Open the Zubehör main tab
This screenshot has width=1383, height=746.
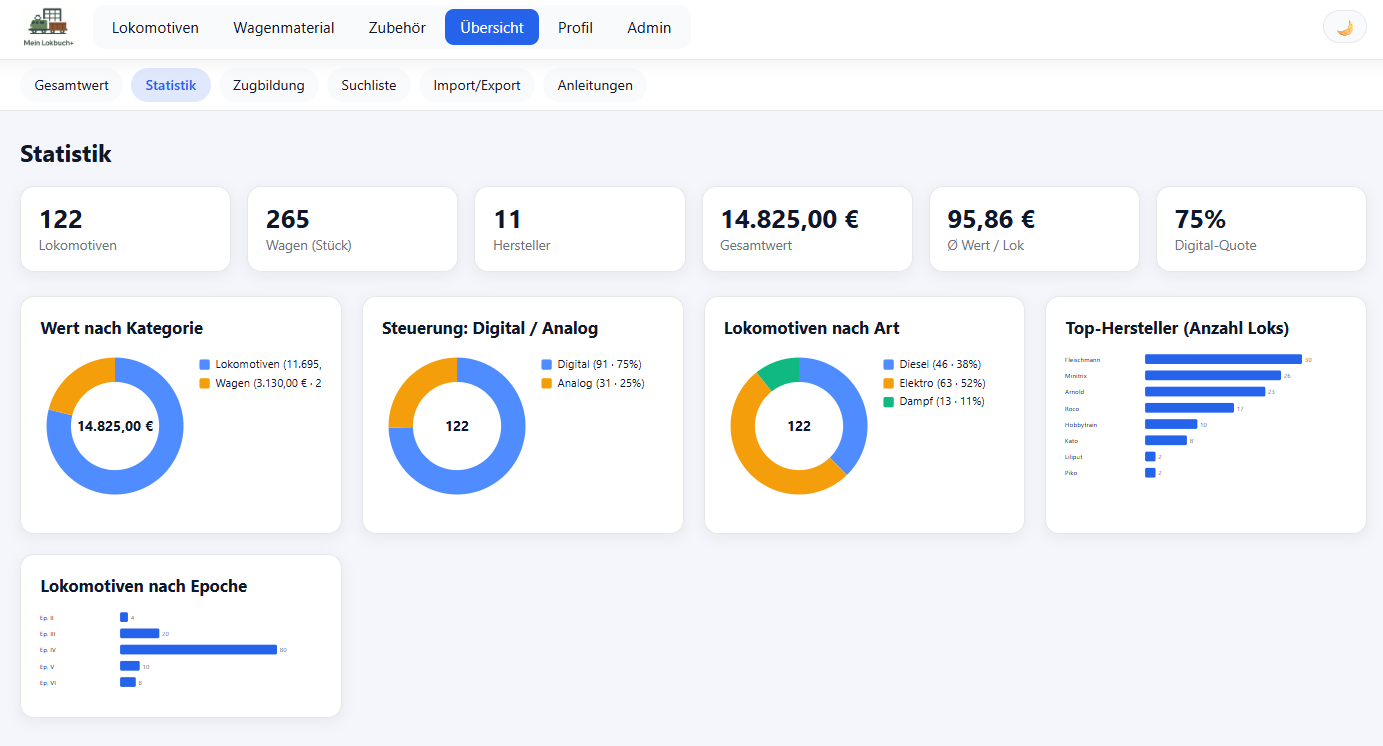click(x=397, y=28)
